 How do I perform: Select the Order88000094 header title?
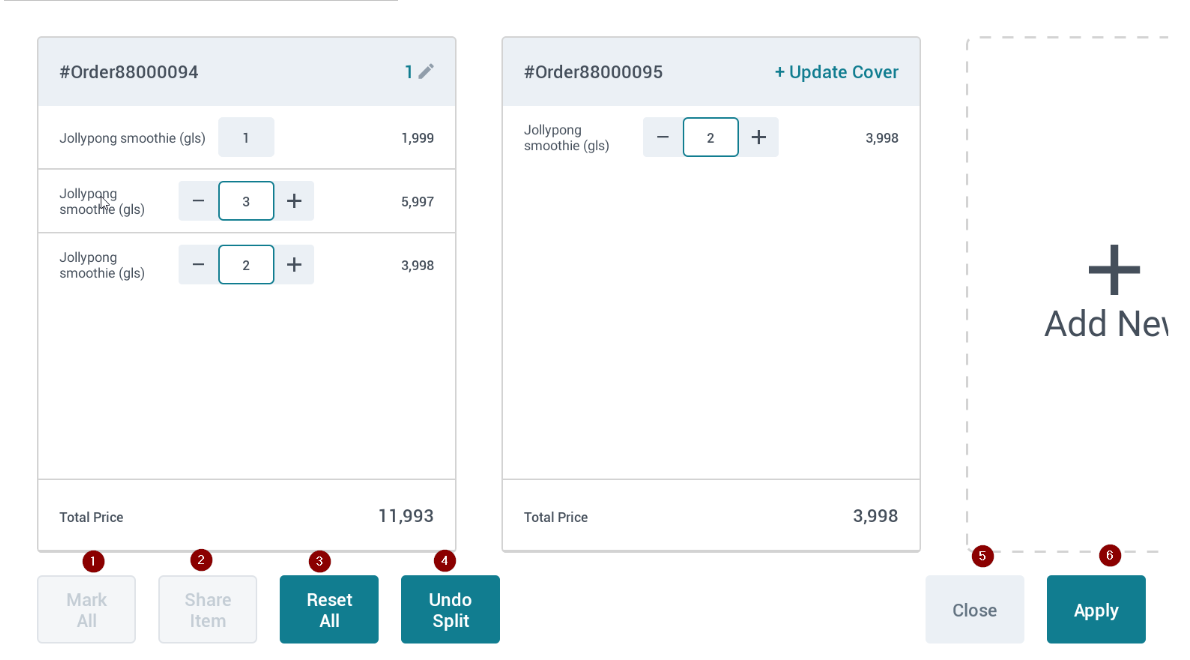tap(129, 72)
